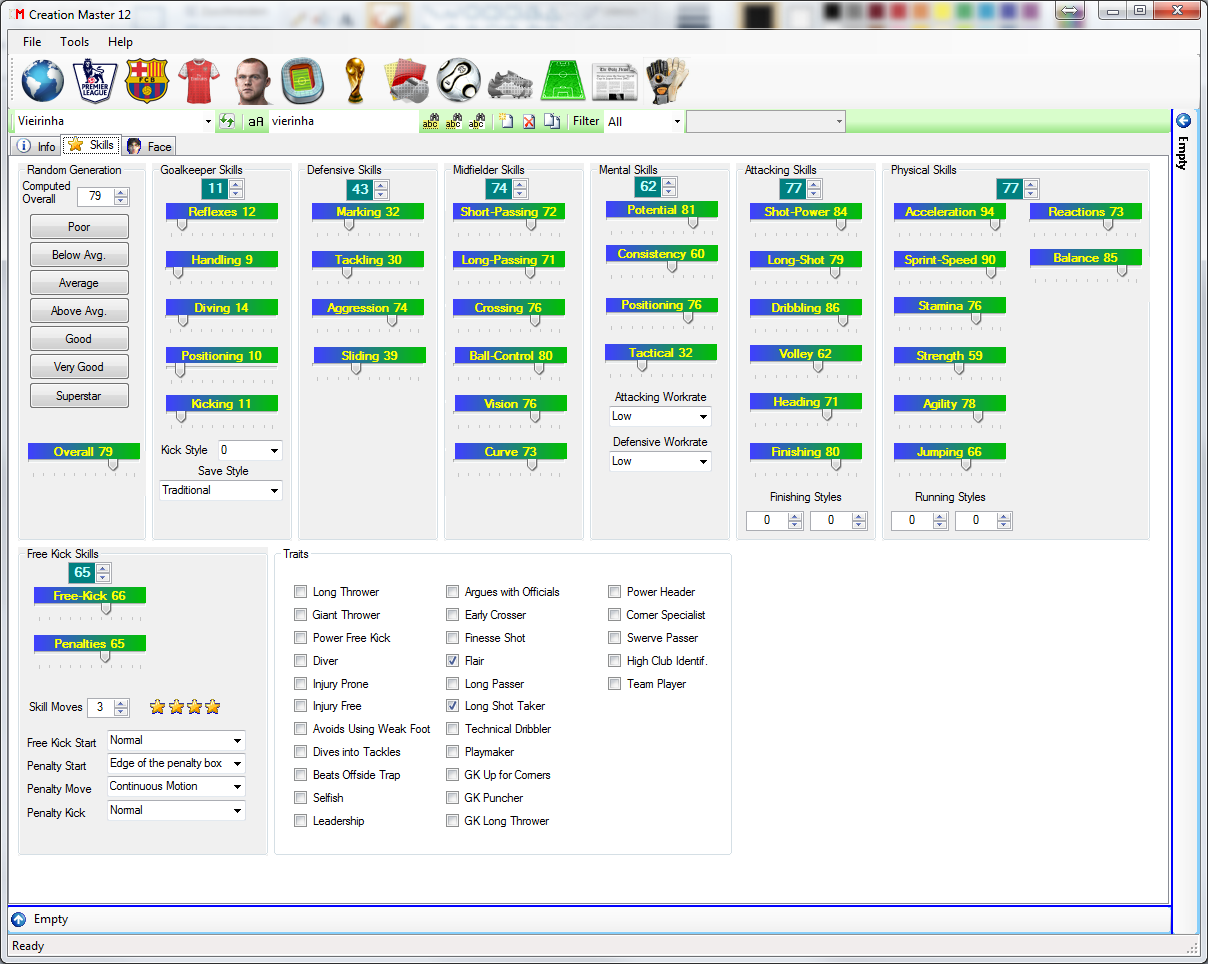The width and height of the screenshot is (1208, 964).
Task: Click the globe country icon in toolbar
Action: click(43, 81)
